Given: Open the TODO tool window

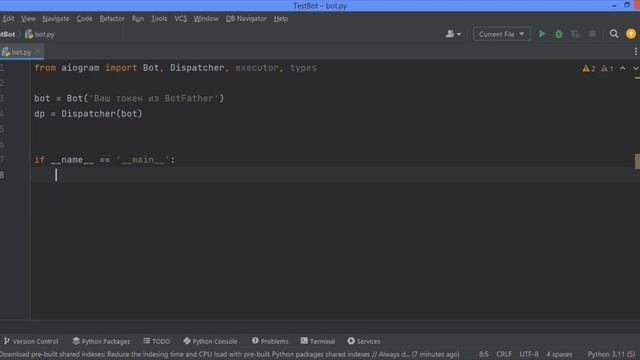Looking at the screenshot, I should tap(157, 341).
